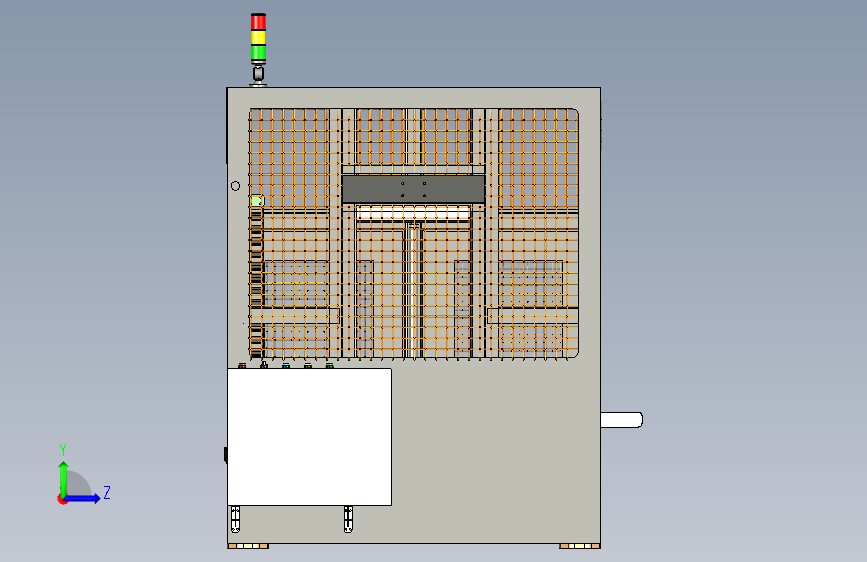
Task: Select the large white cabinet door panel
Action: 310,436
